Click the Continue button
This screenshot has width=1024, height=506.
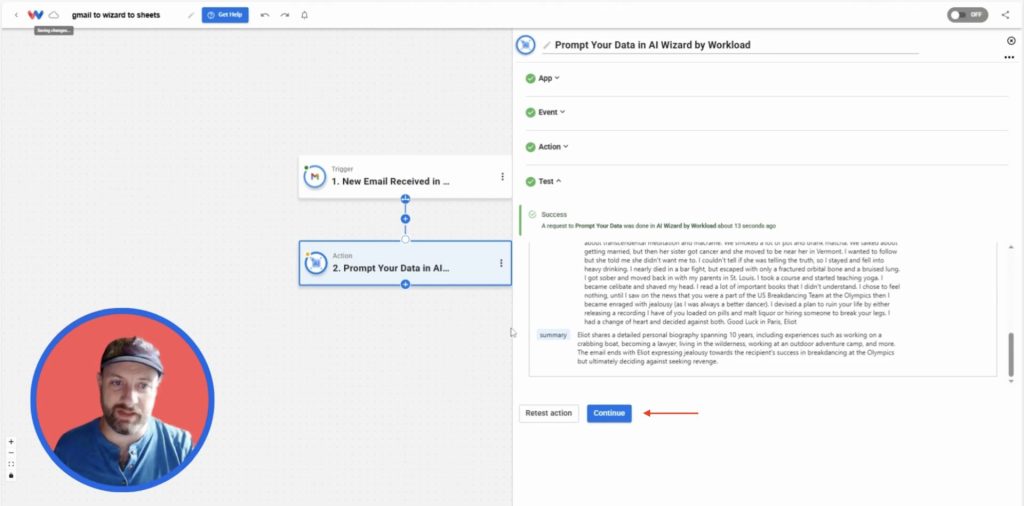609,413
